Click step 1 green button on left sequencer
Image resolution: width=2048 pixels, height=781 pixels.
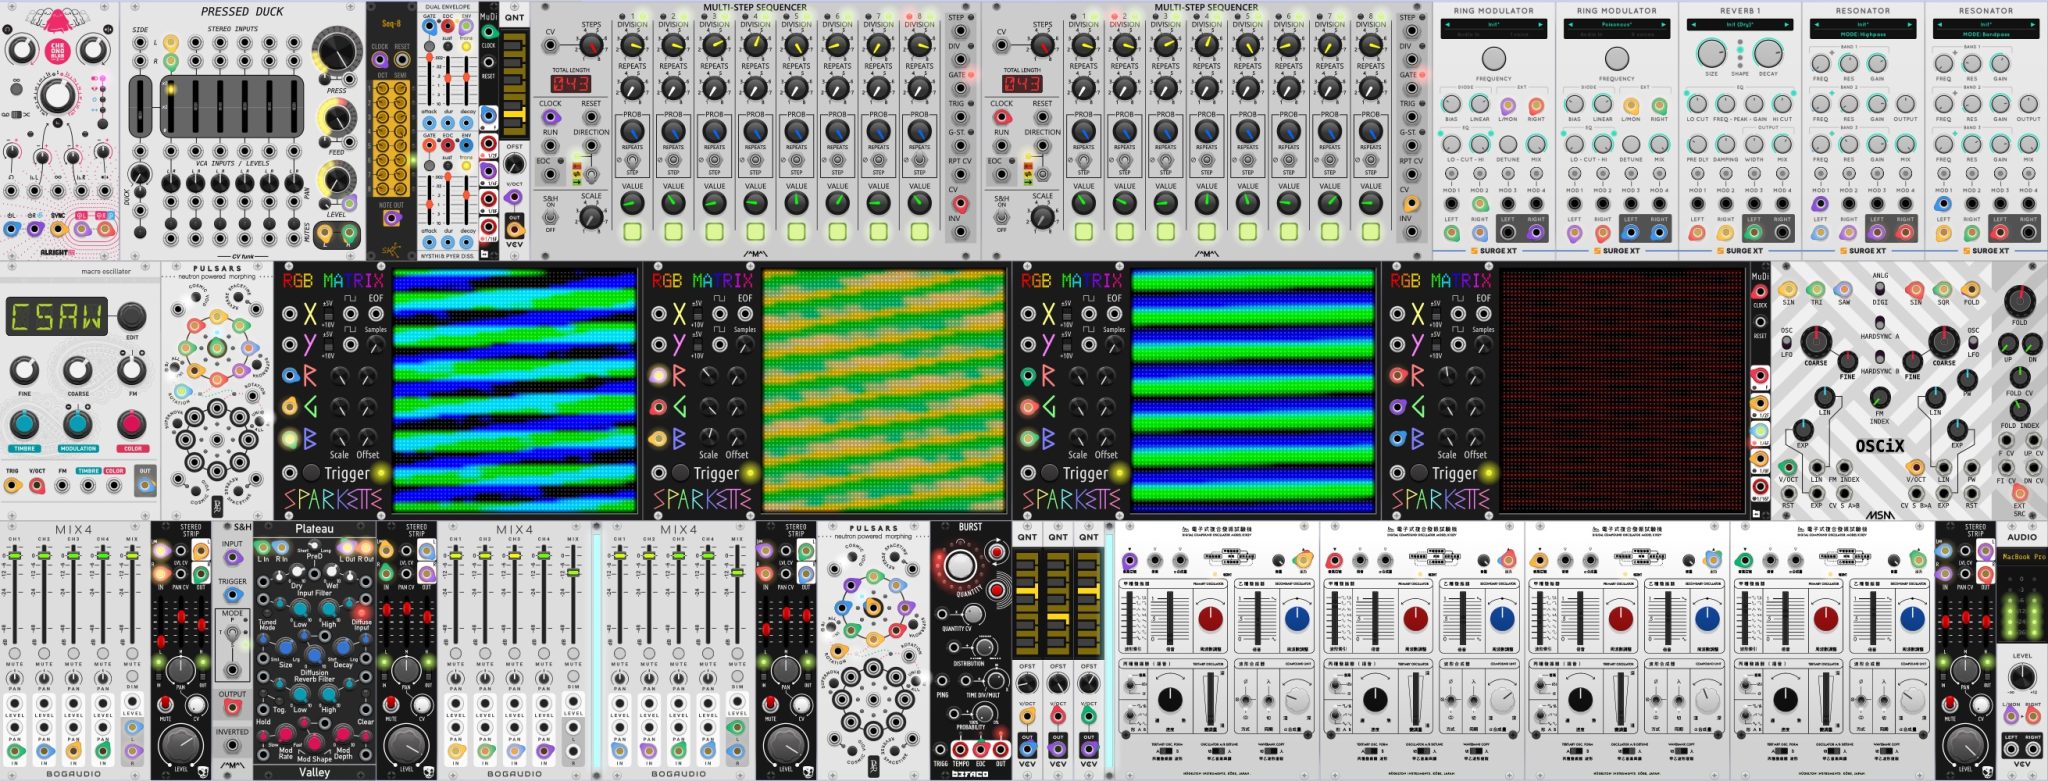(632, 232)
